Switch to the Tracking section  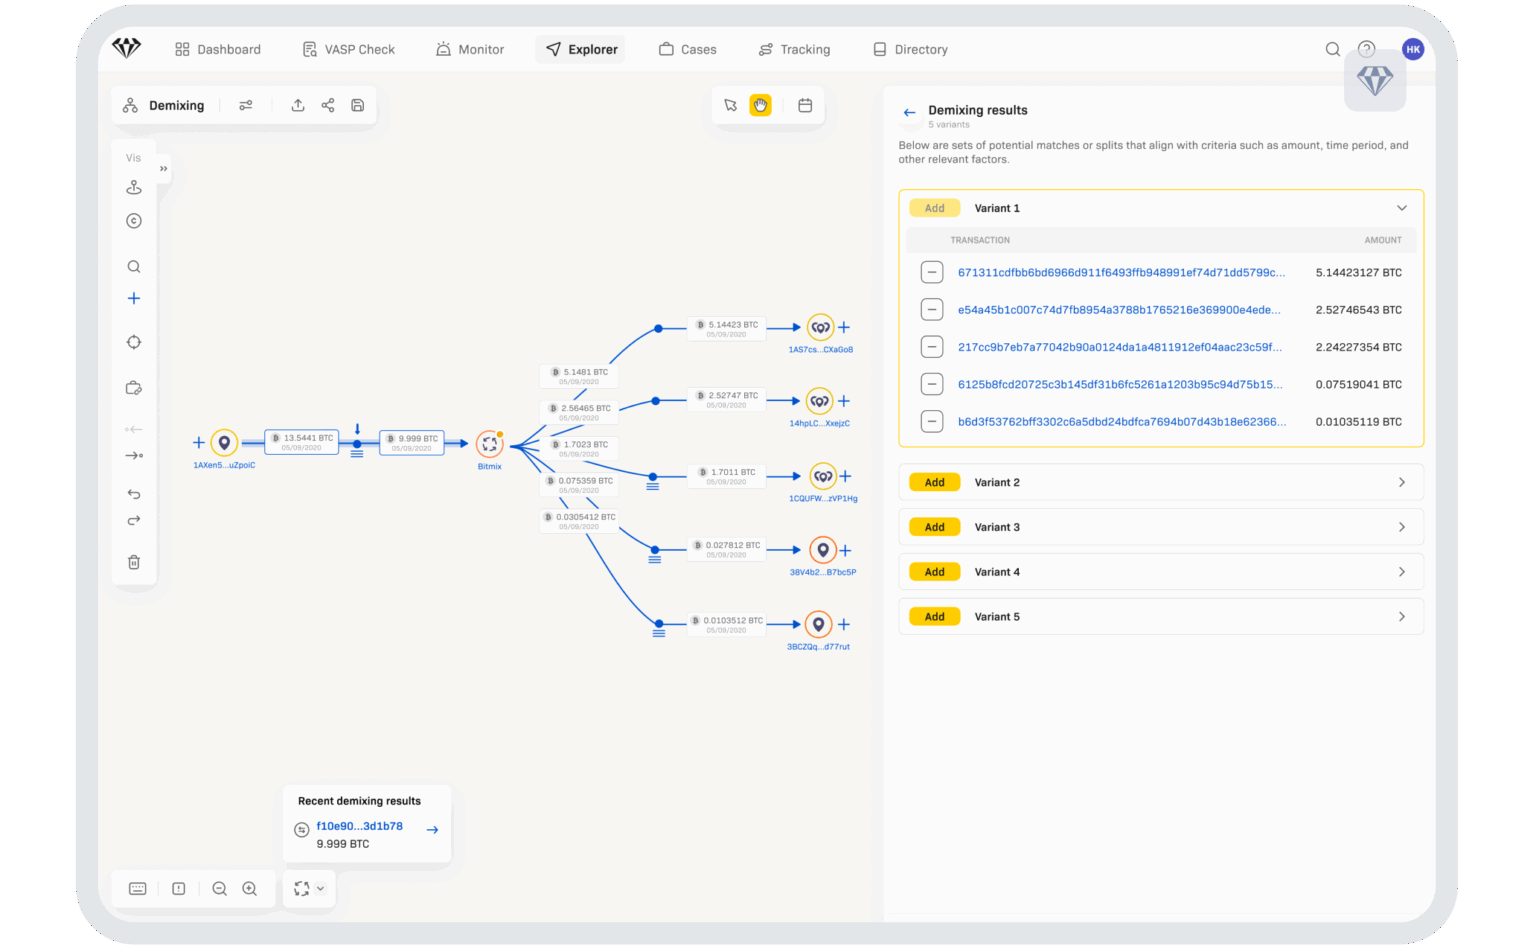pos(795,49)
